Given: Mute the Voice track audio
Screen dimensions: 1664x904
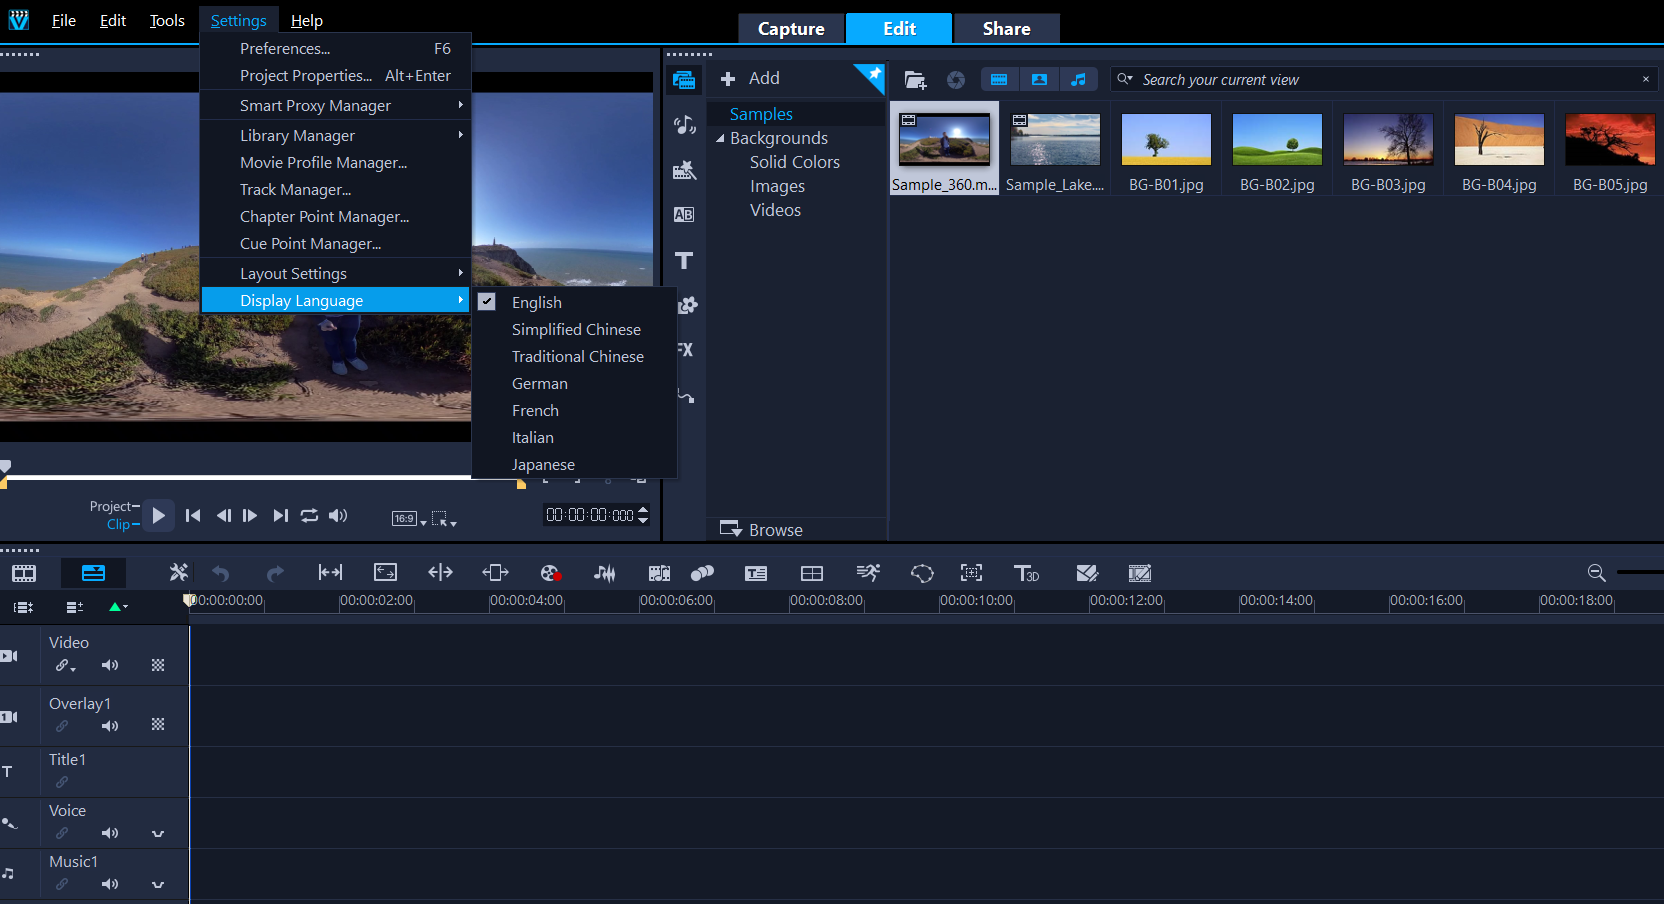Looking at the screenshot, I should pyautogui.click(x=110, y=833).
